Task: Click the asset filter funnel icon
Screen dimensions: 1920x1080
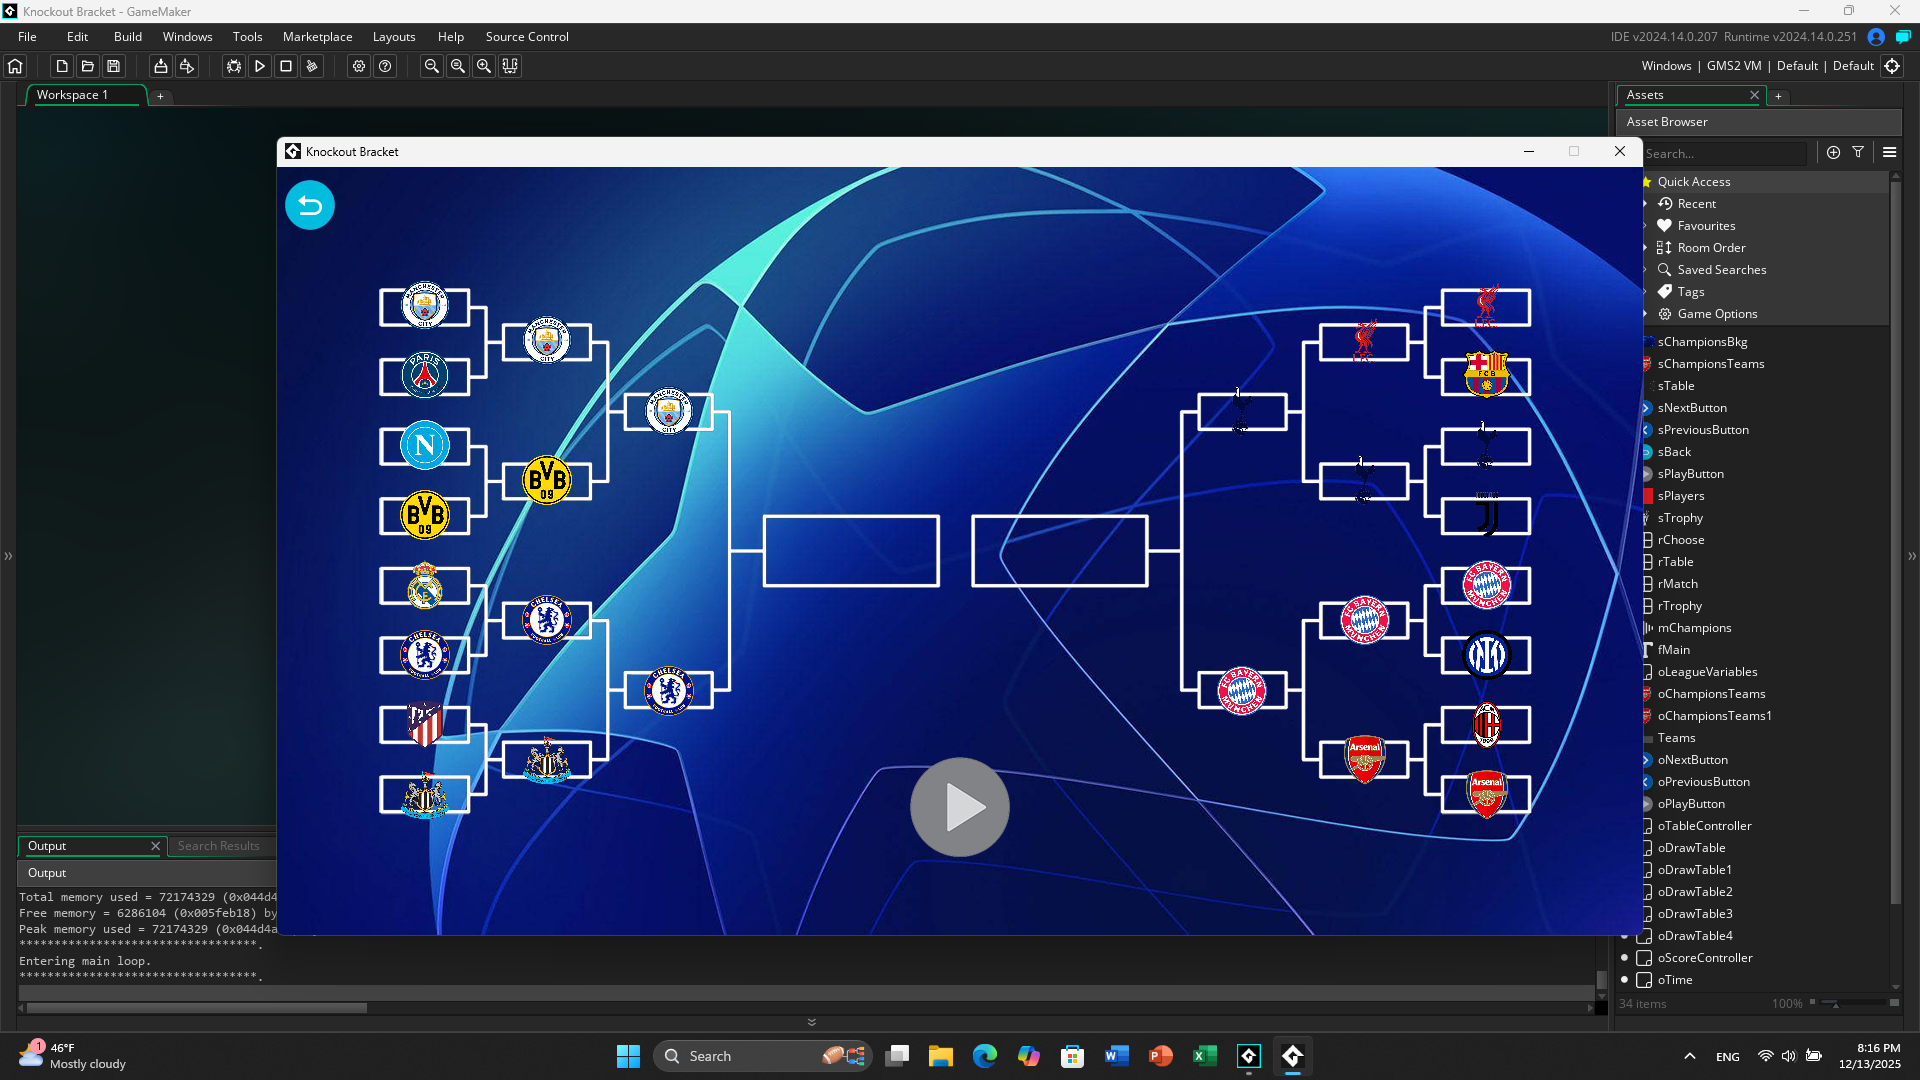Action: point(1858,152)
